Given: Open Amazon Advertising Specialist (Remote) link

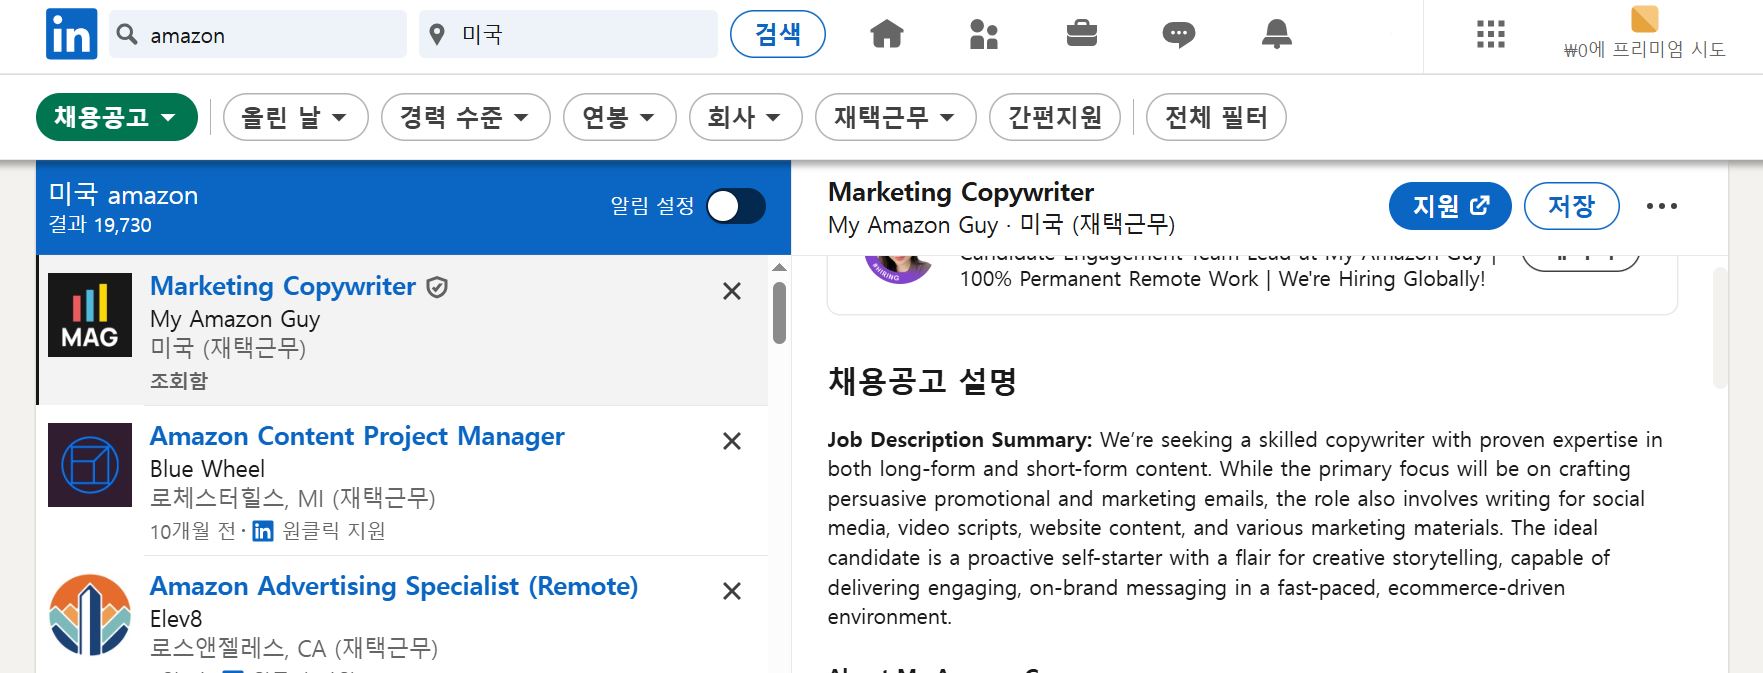Looking at the screenshot, I should point(394,586).
